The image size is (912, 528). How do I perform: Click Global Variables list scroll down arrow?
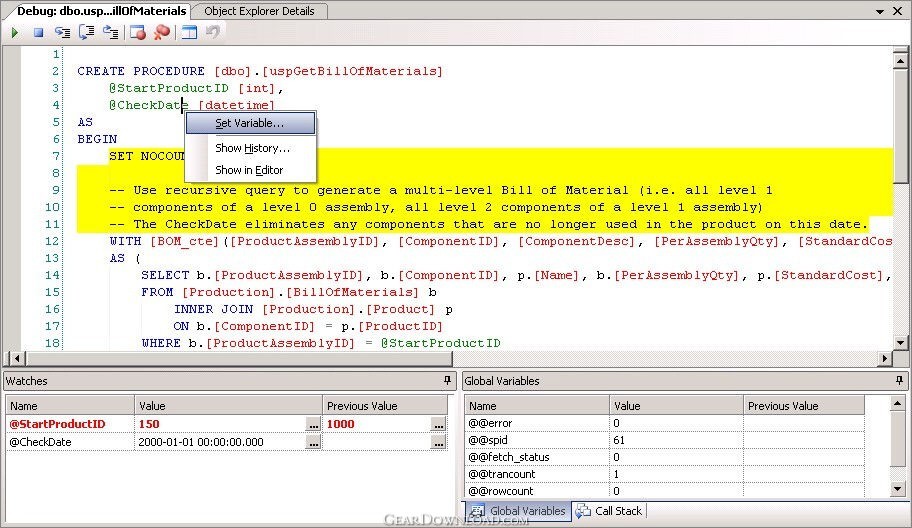click(897, 489)
